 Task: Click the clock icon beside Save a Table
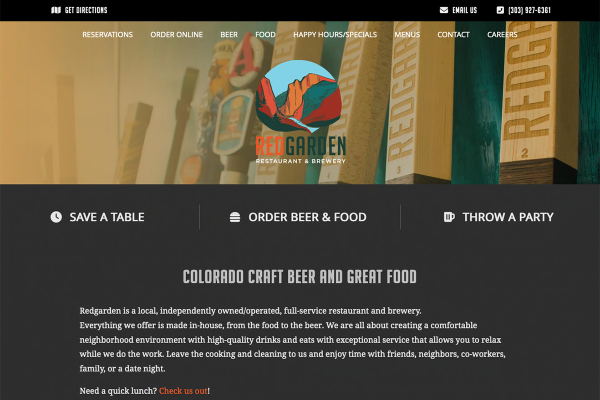point(56,217)
